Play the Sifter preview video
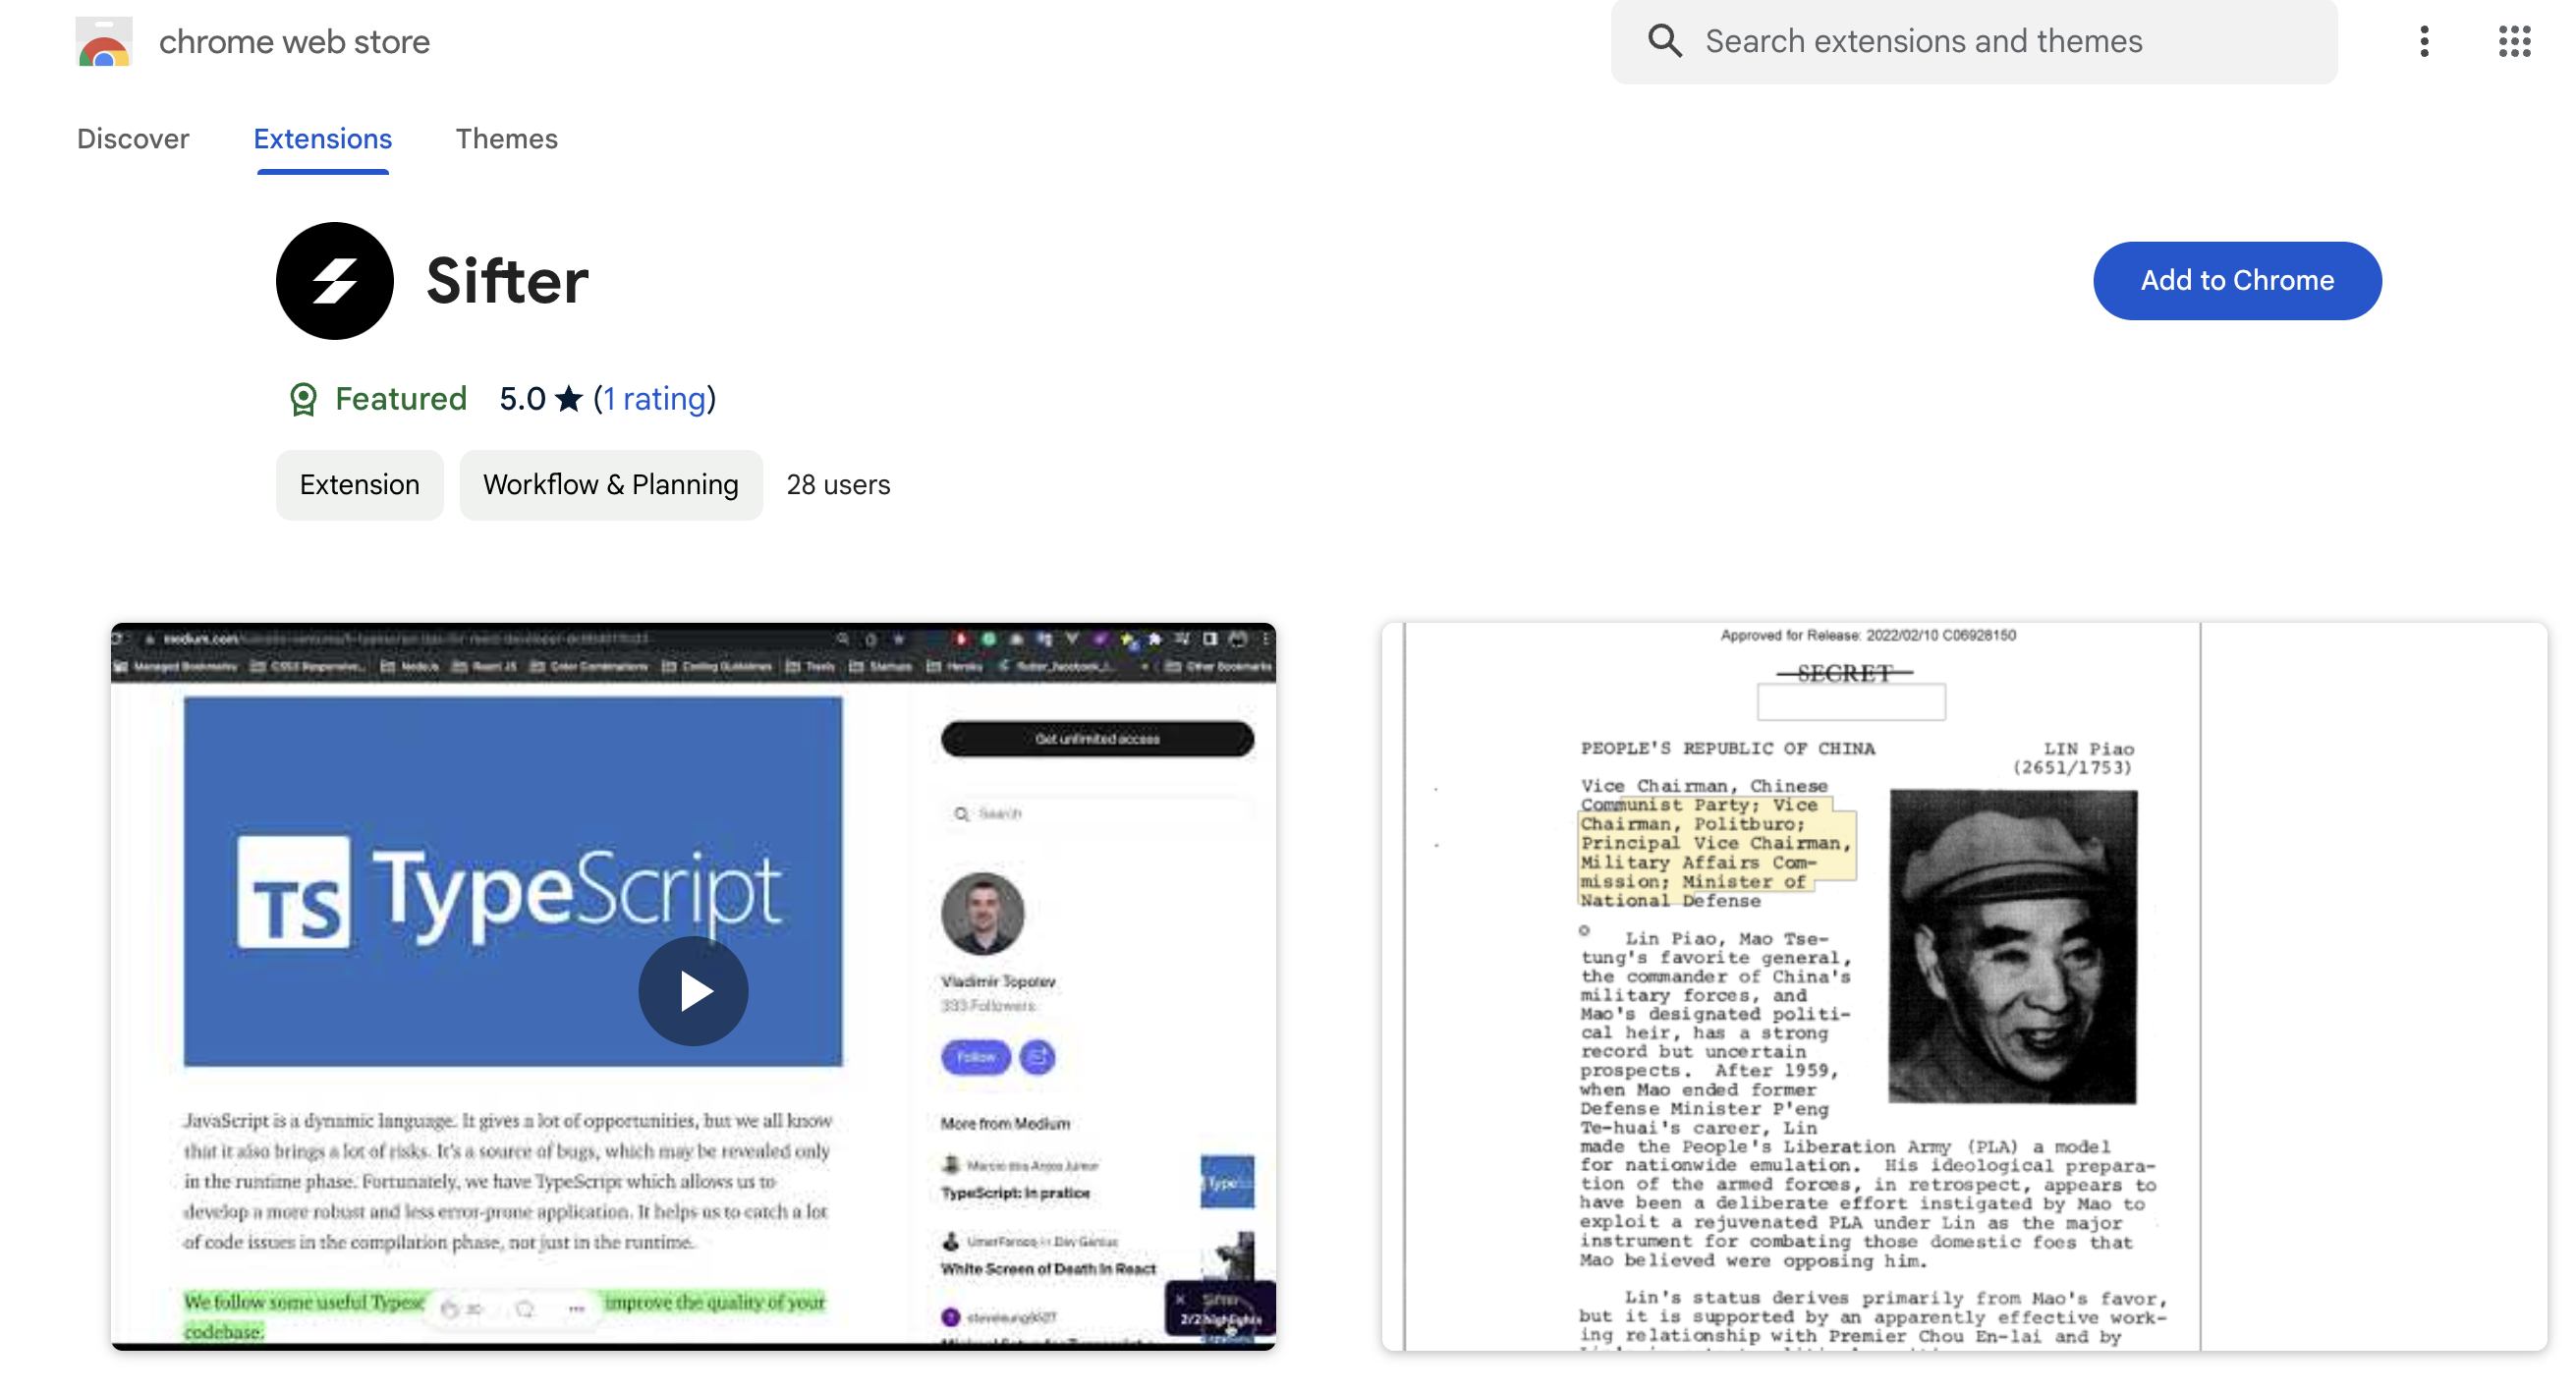The image size is (2576, 1393). (x=693, y=991)
